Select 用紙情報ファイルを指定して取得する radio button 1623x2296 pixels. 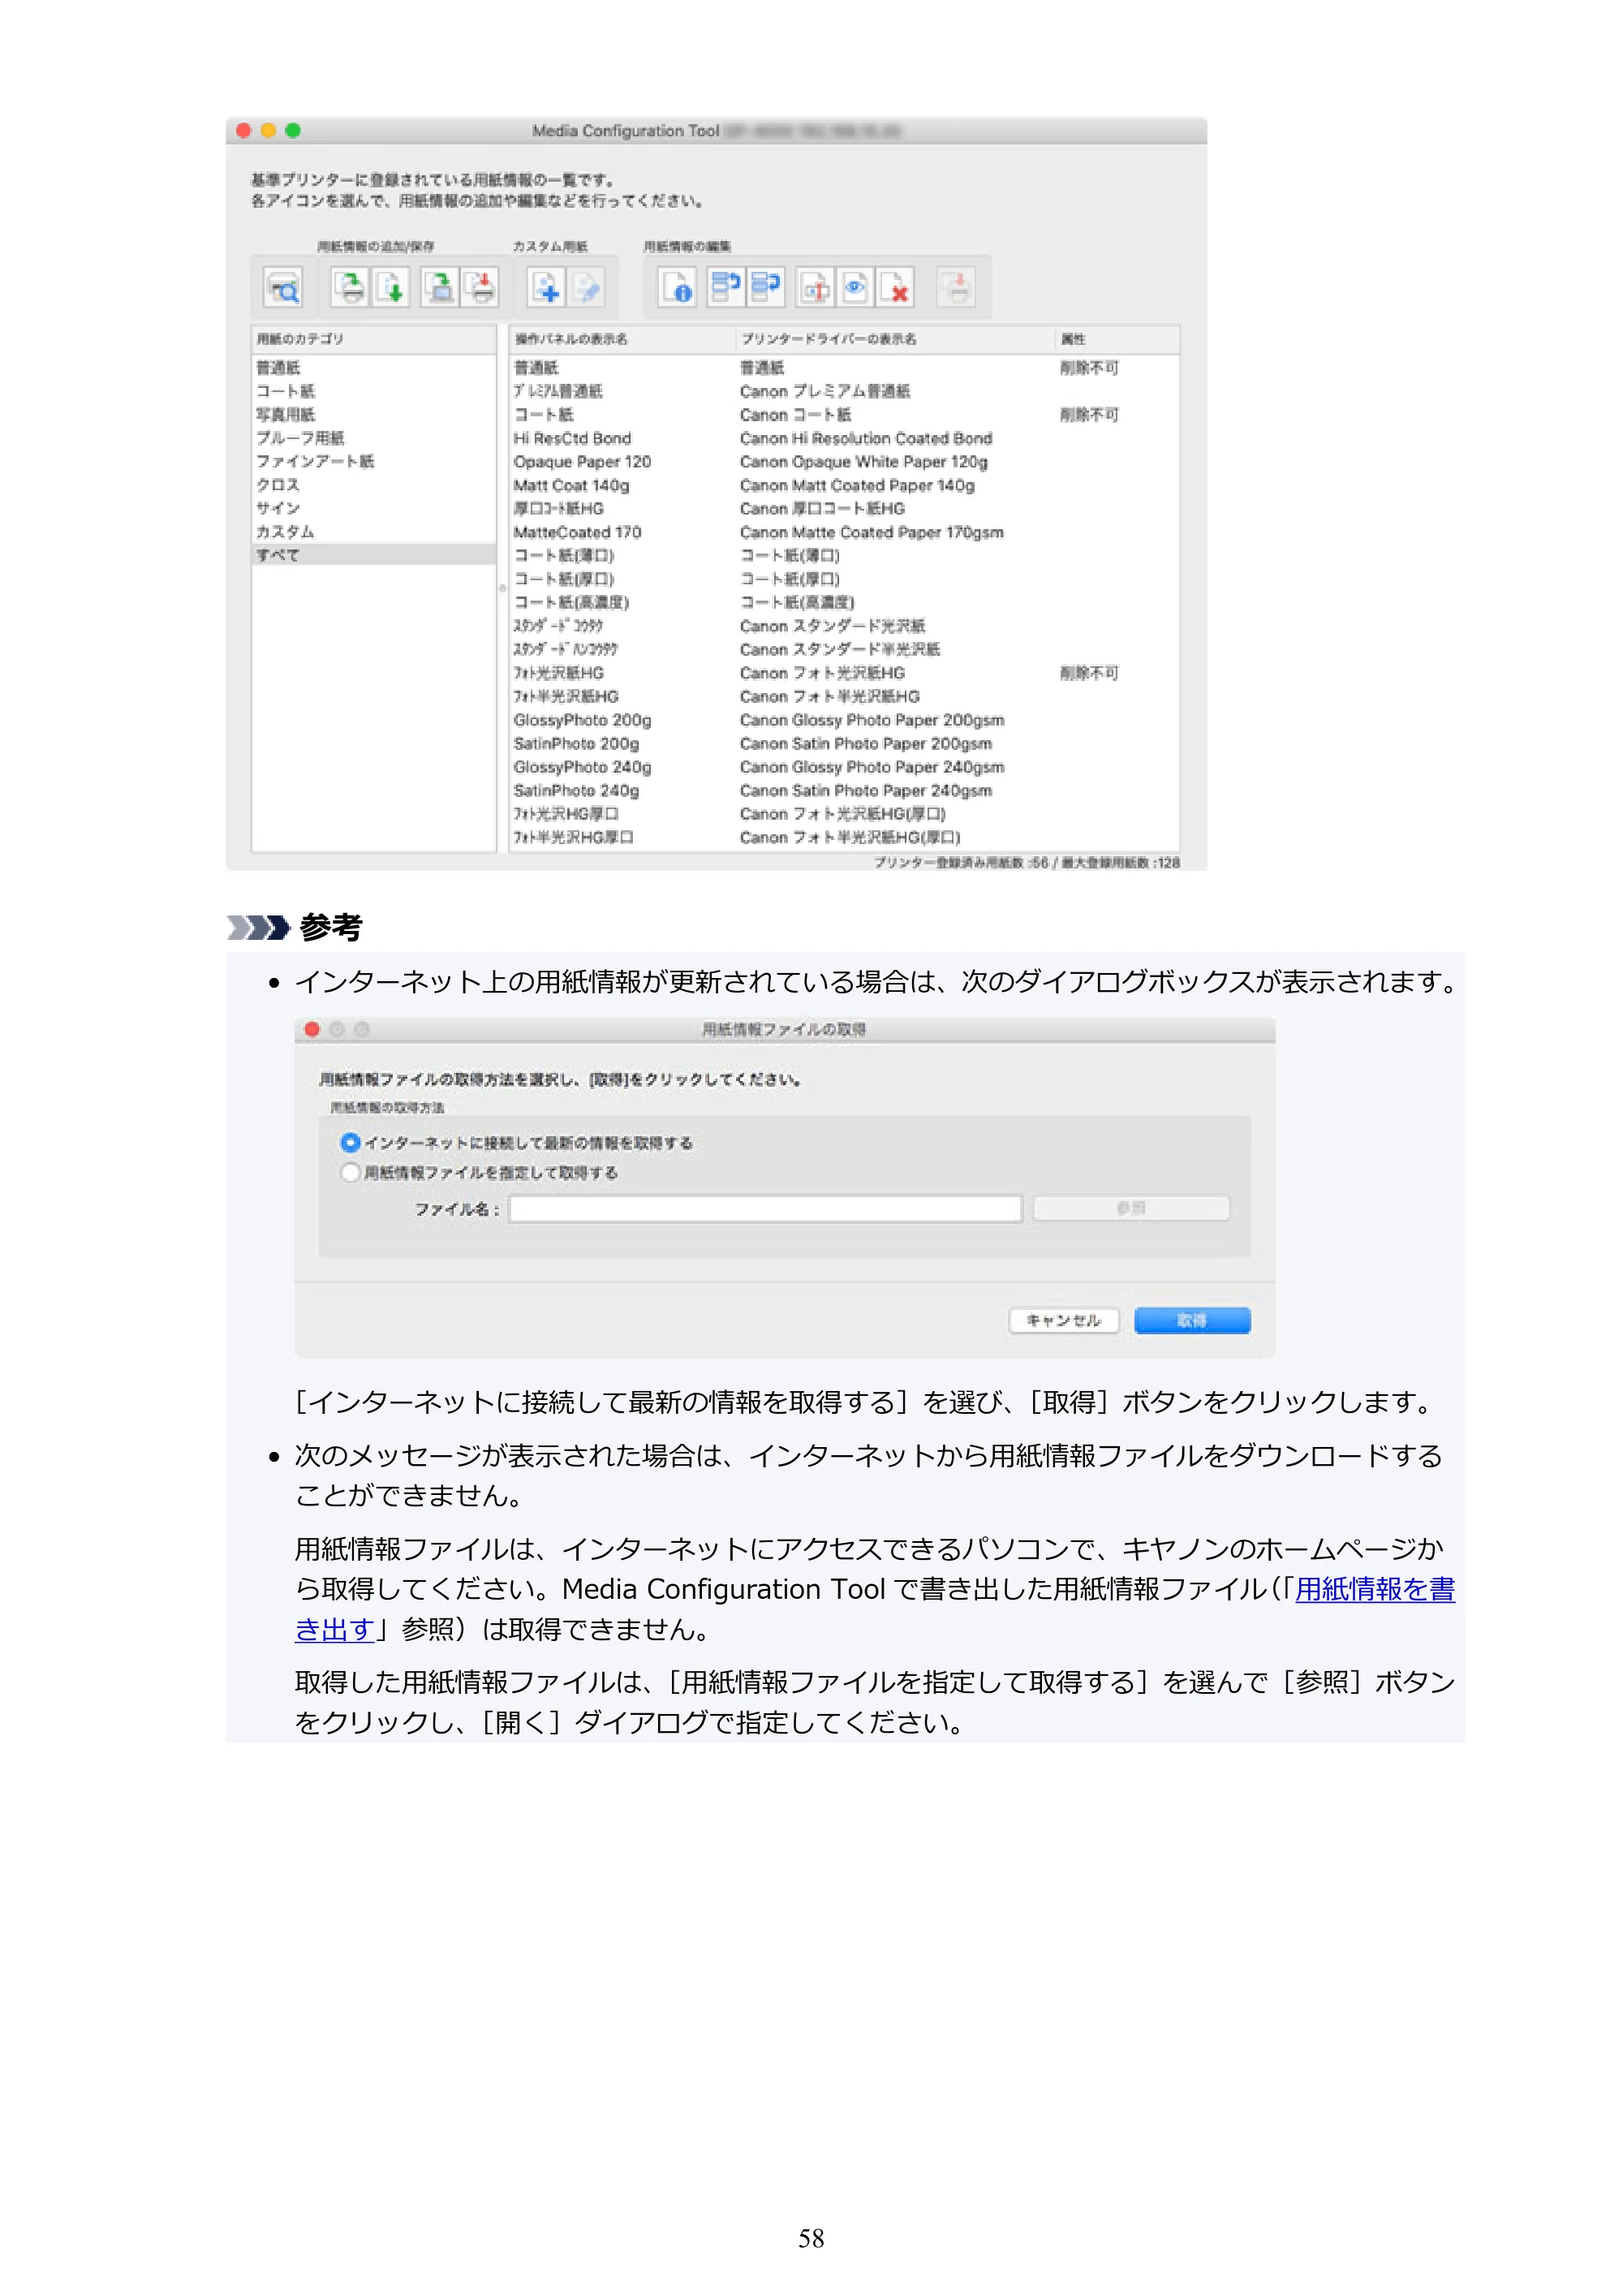pyautogui.click(x=350, y=1172)
